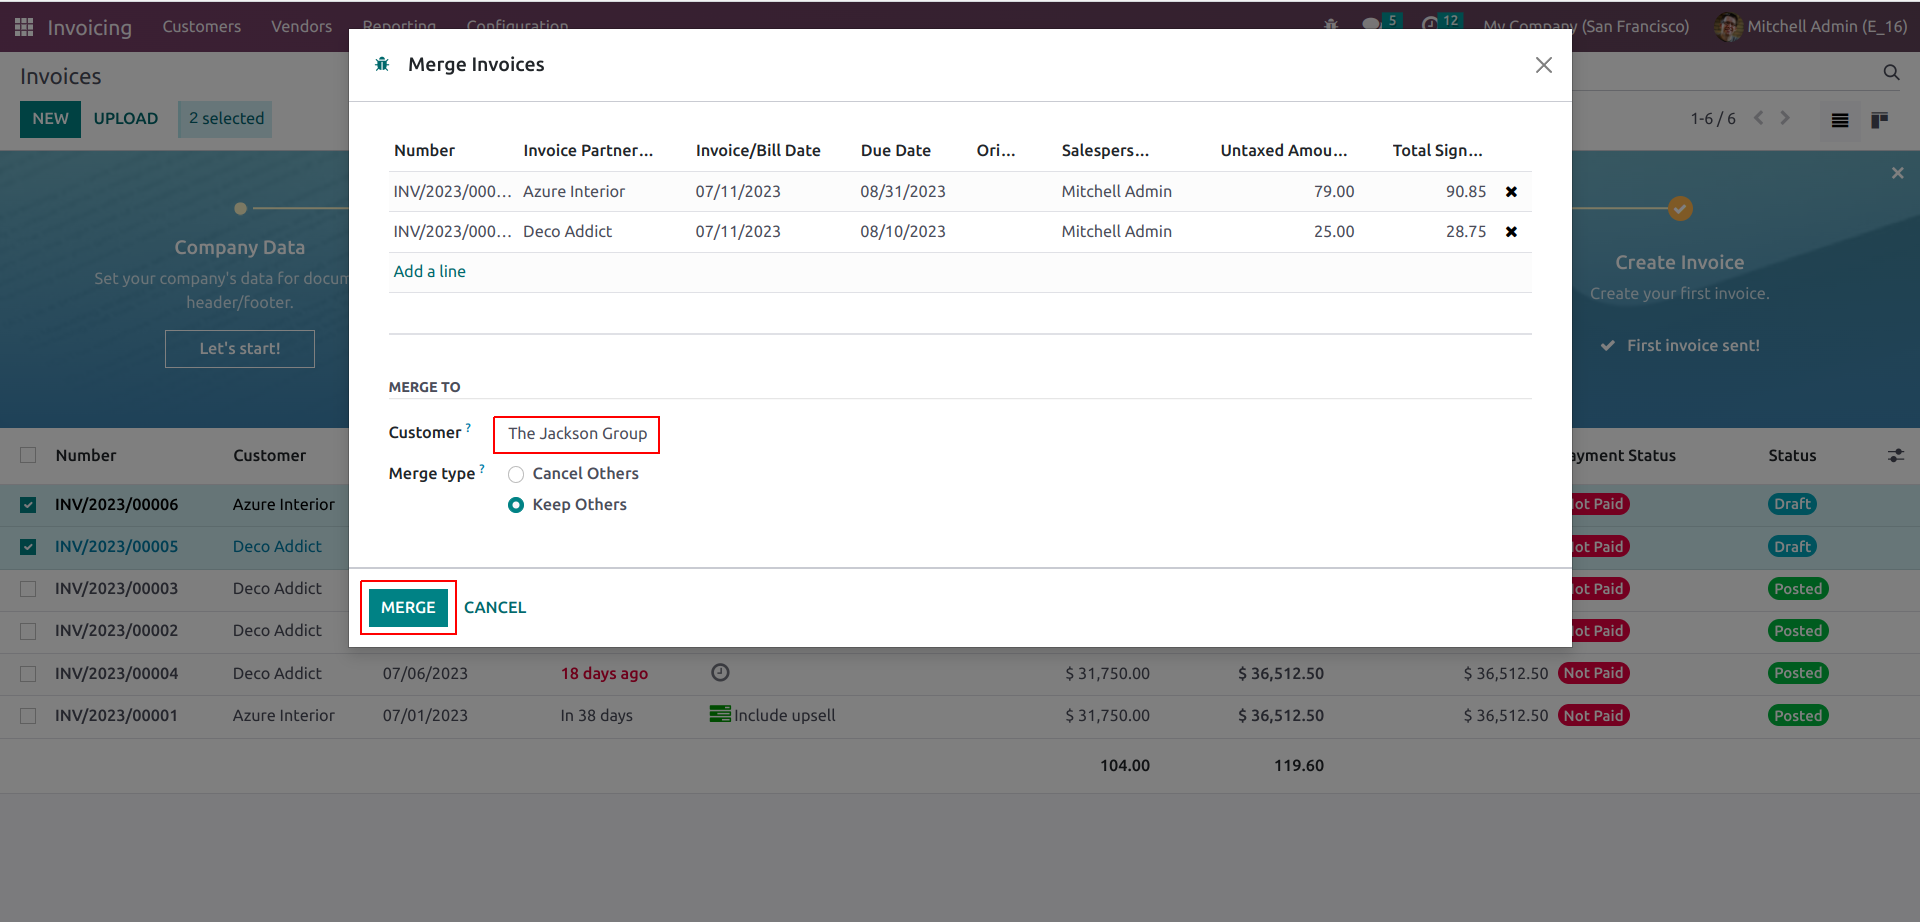
Task: Open the Customer field help tooltip
Action: tap(468, 428)
